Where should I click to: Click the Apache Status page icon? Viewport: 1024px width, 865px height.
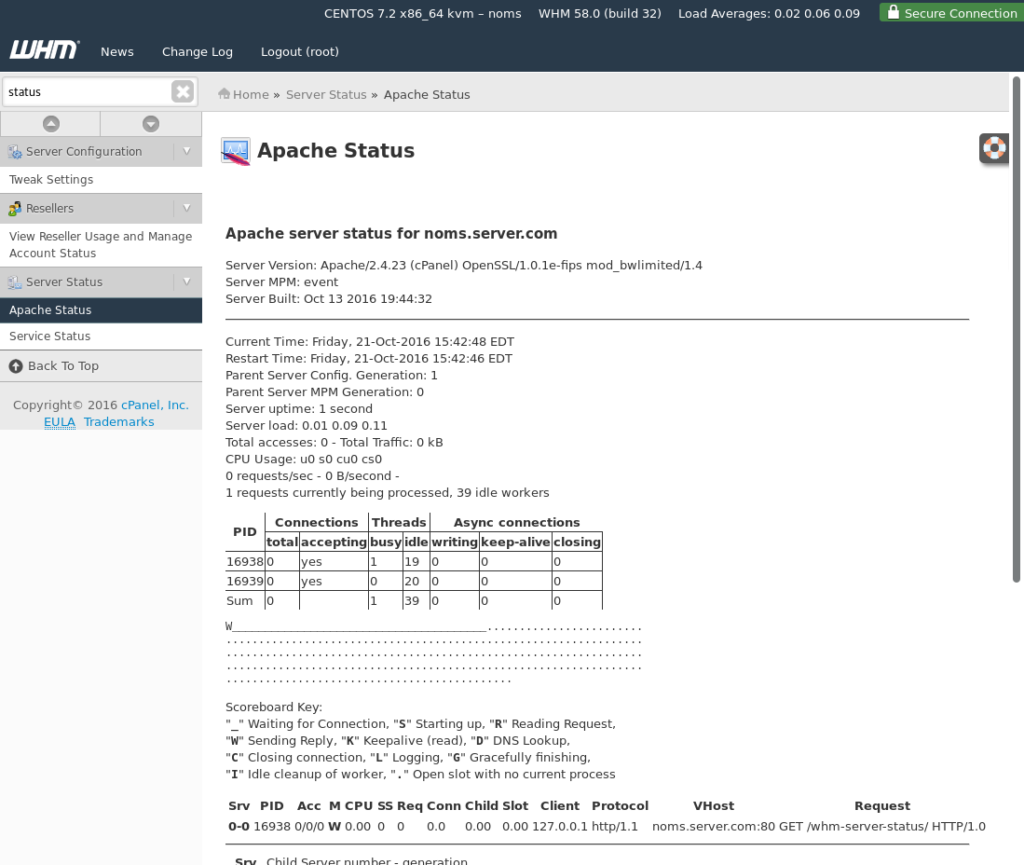[x=236, y=151]
